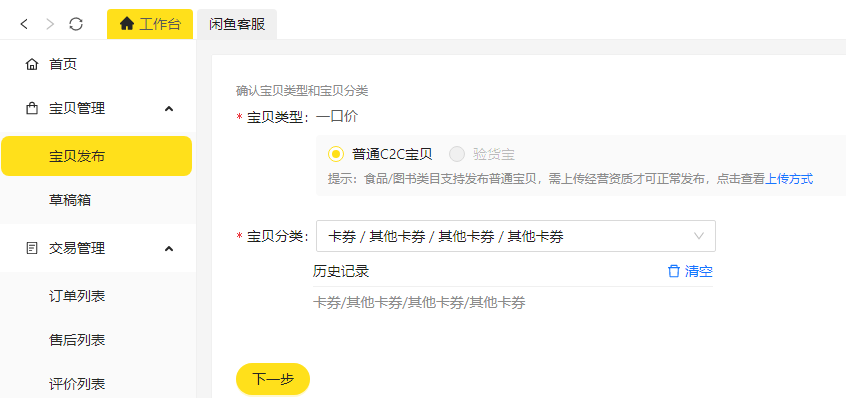
Task: Open the 上传方式 link
Action: pos(789,179)
